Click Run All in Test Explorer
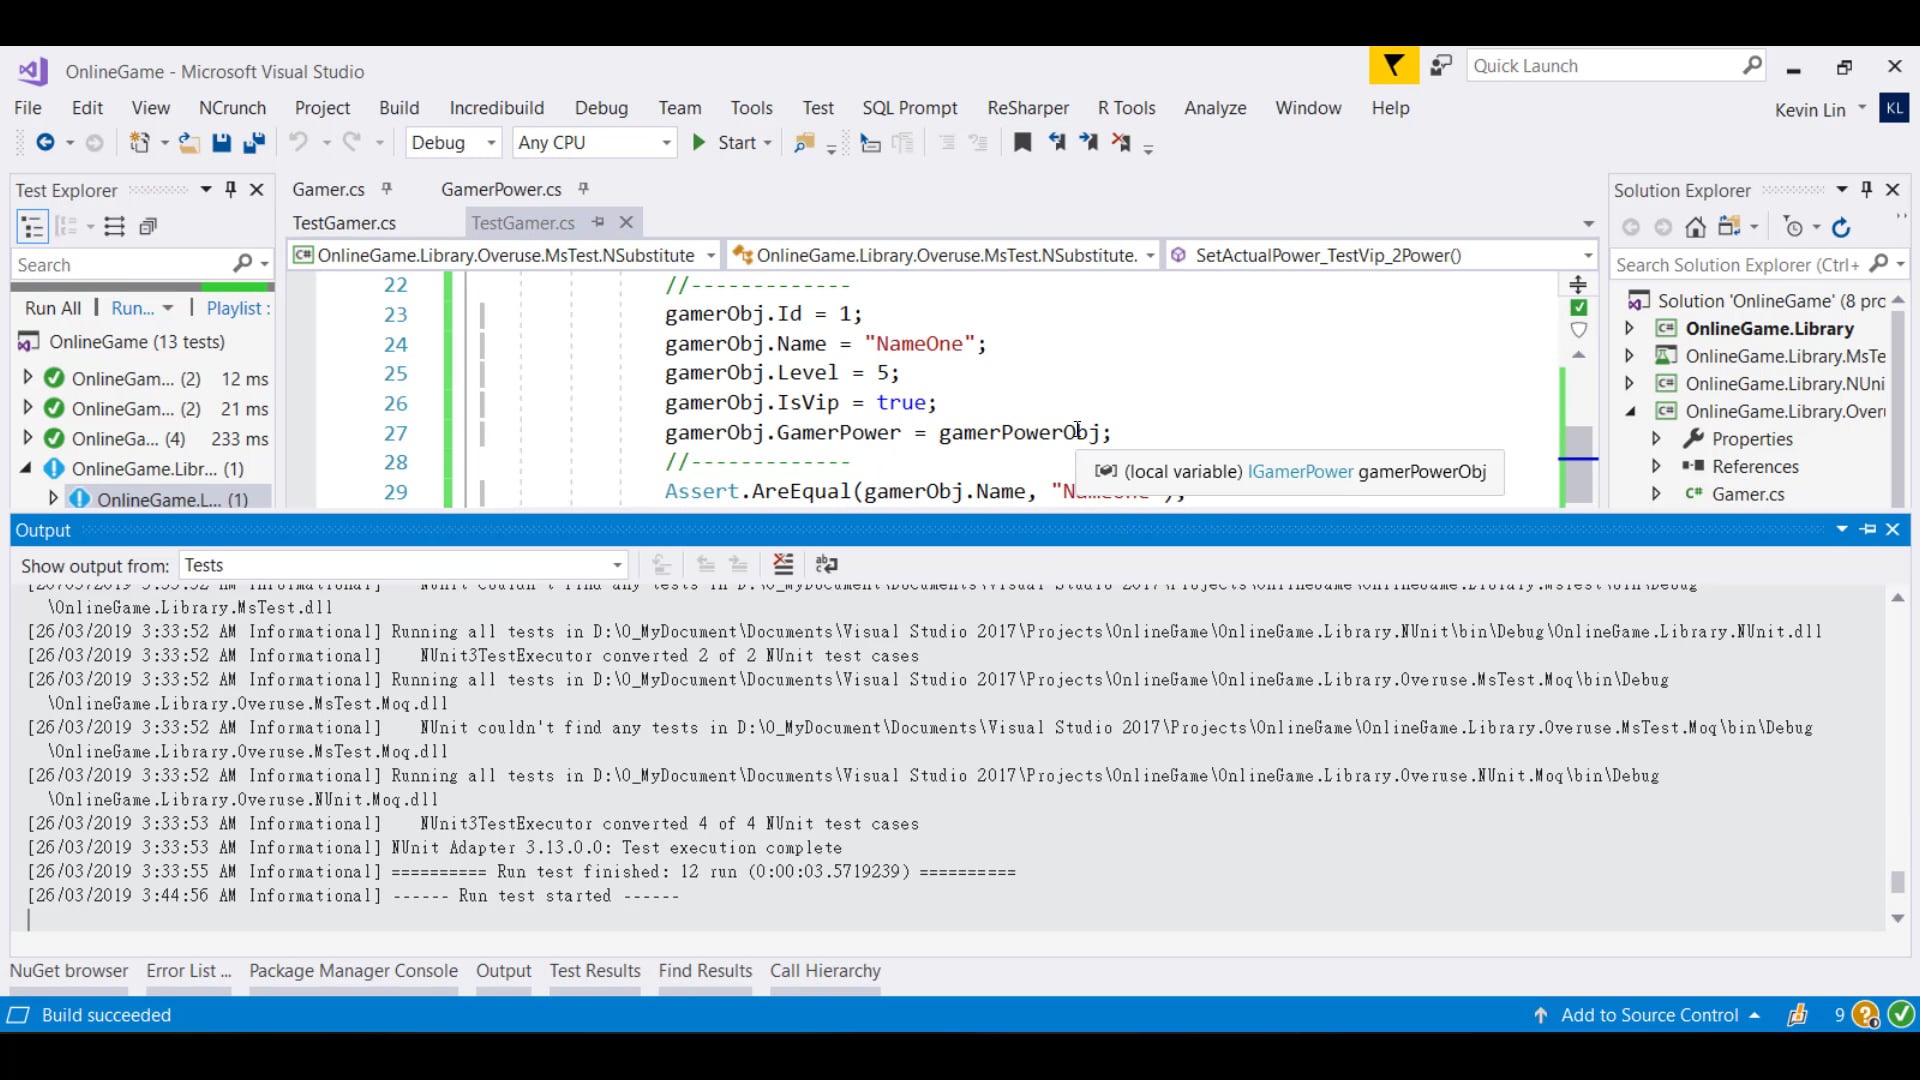 coord(53,309)
